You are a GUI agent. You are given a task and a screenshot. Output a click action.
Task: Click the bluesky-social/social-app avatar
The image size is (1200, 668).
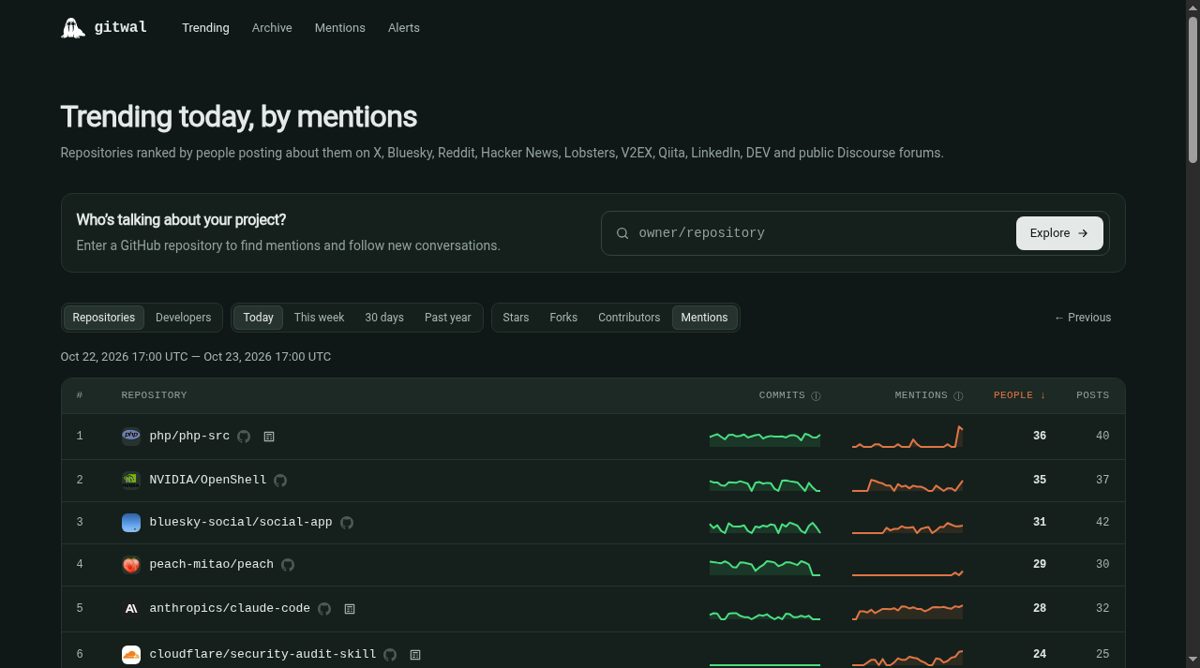[x=131, y=522]
